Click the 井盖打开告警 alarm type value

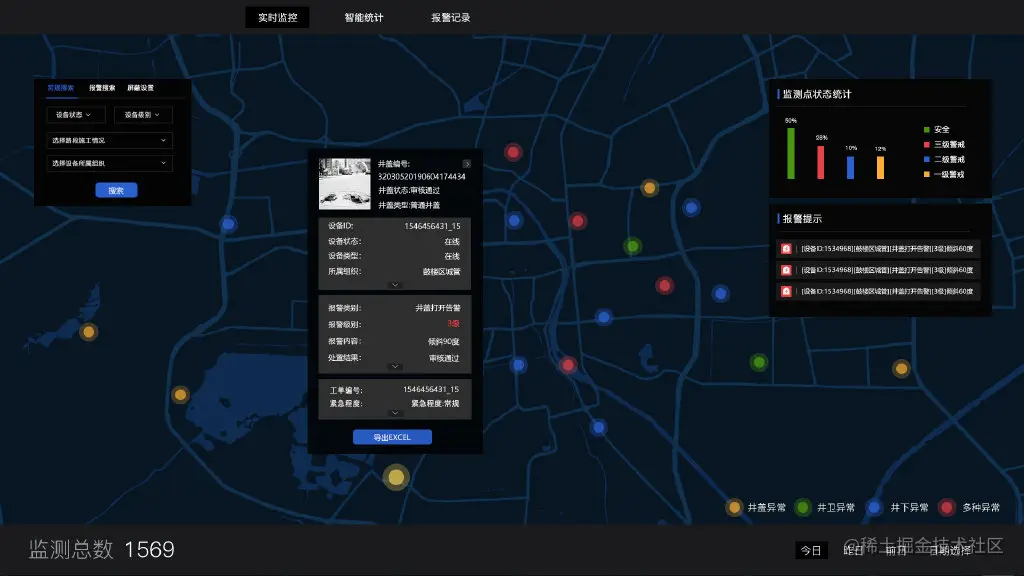(438, 308)
